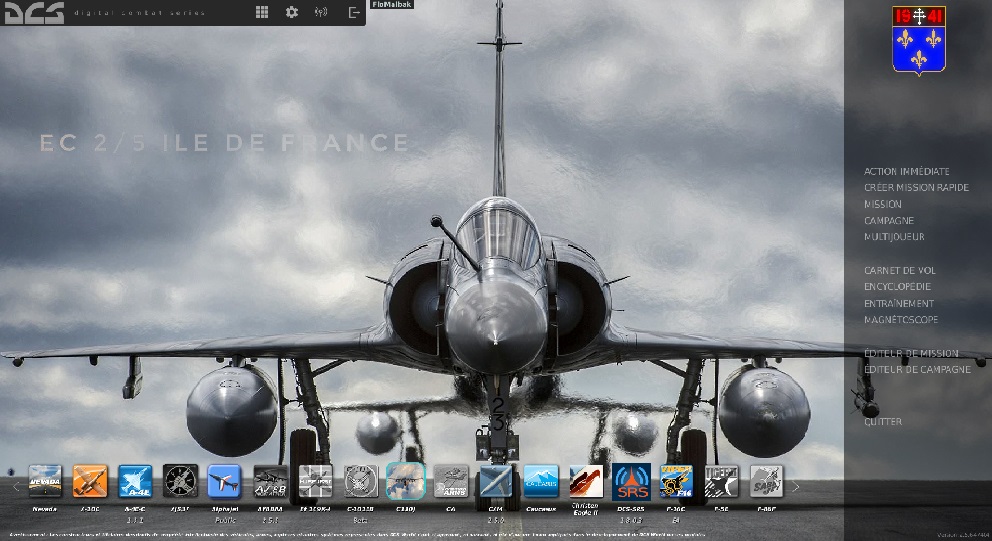This screenshot has width=992, height=541.
Task: Click the broadcast antenna icon in top bar
Action: (320, 12)
